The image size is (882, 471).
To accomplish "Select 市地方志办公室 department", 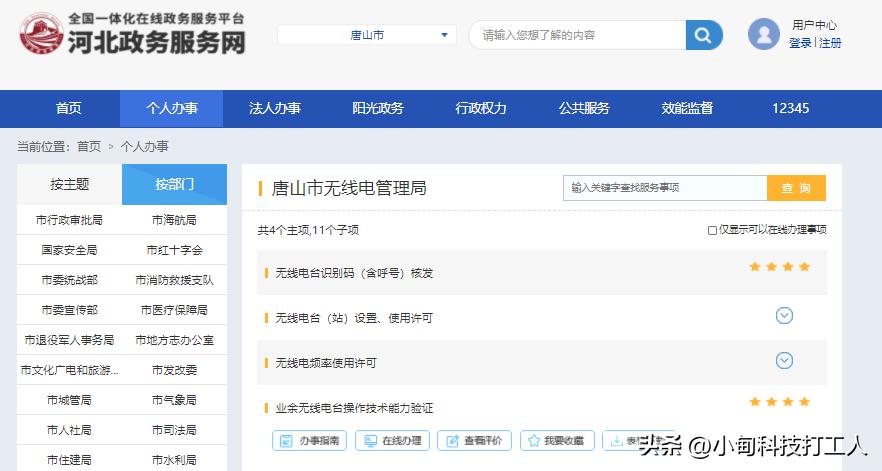I will pyautogui.click(x=174, y=340).
